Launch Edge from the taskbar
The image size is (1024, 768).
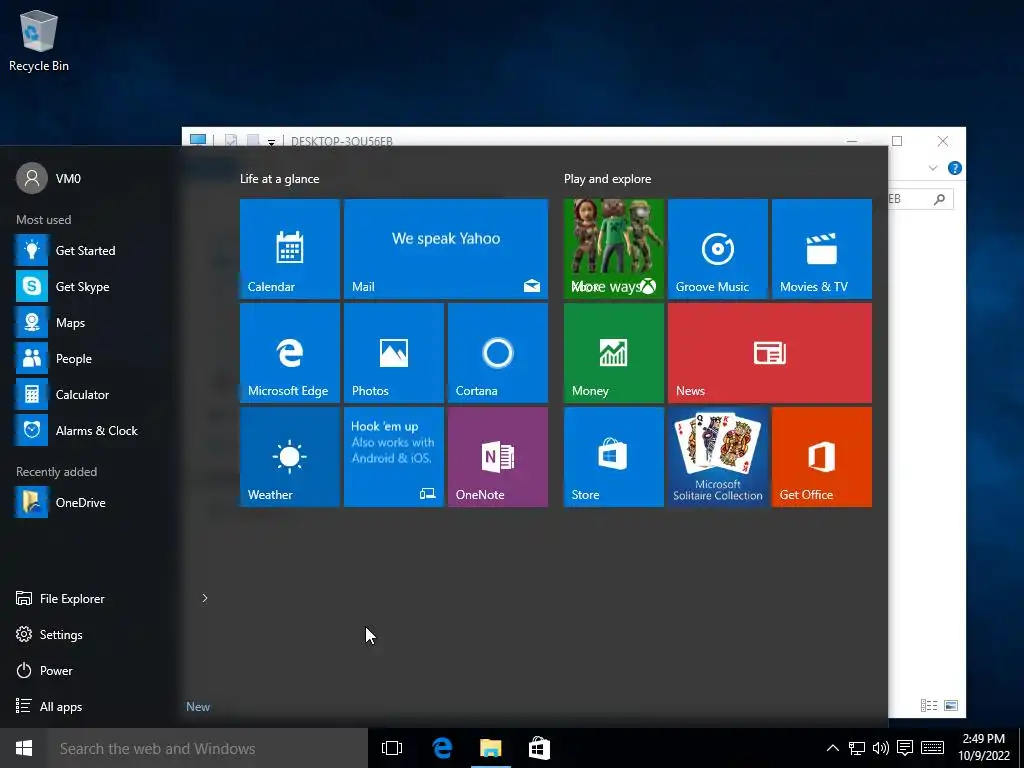442,748
